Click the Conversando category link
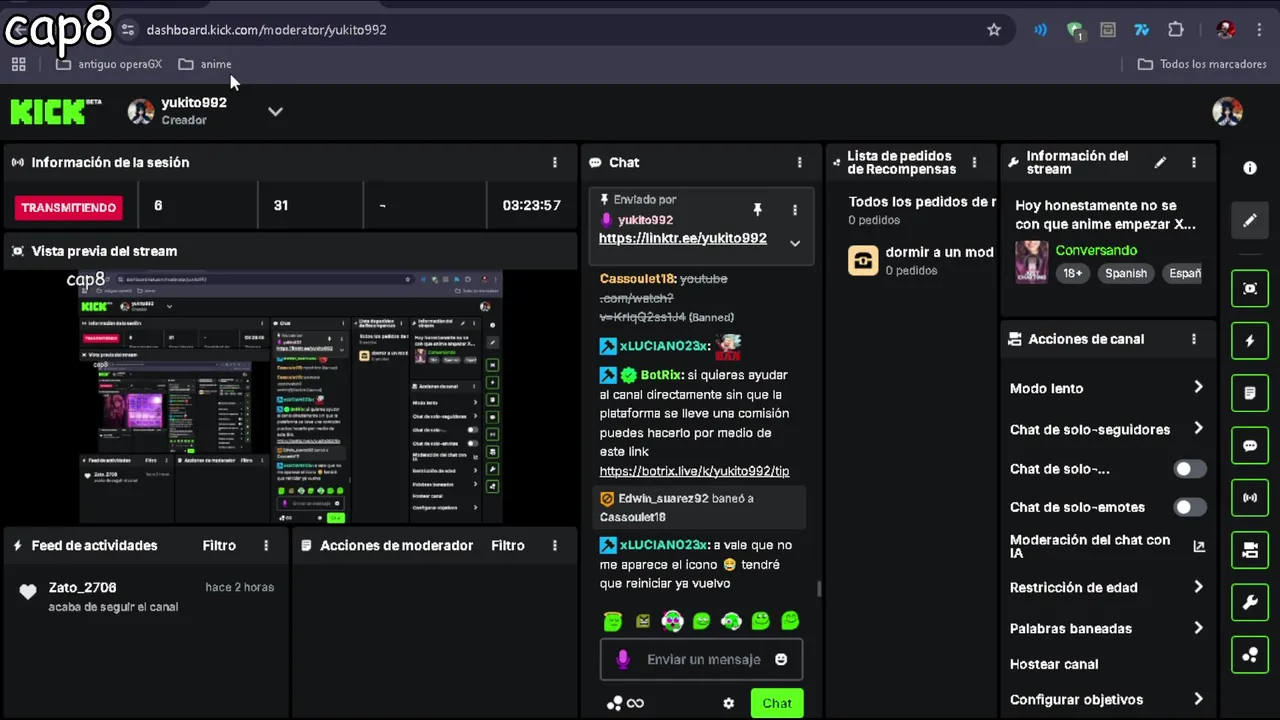 tap(1096, 250)
